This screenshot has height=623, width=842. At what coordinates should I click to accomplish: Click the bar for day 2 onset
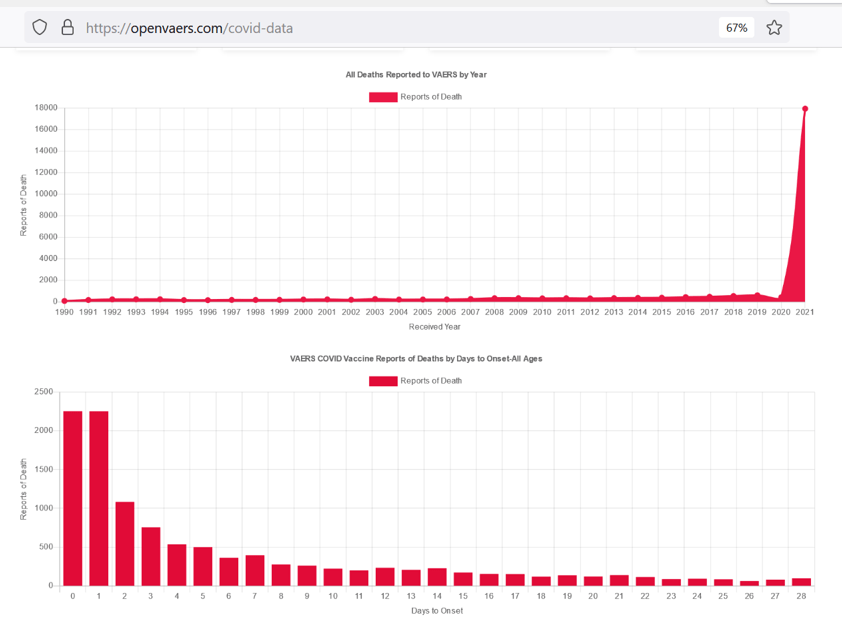(x=125, y=543)
